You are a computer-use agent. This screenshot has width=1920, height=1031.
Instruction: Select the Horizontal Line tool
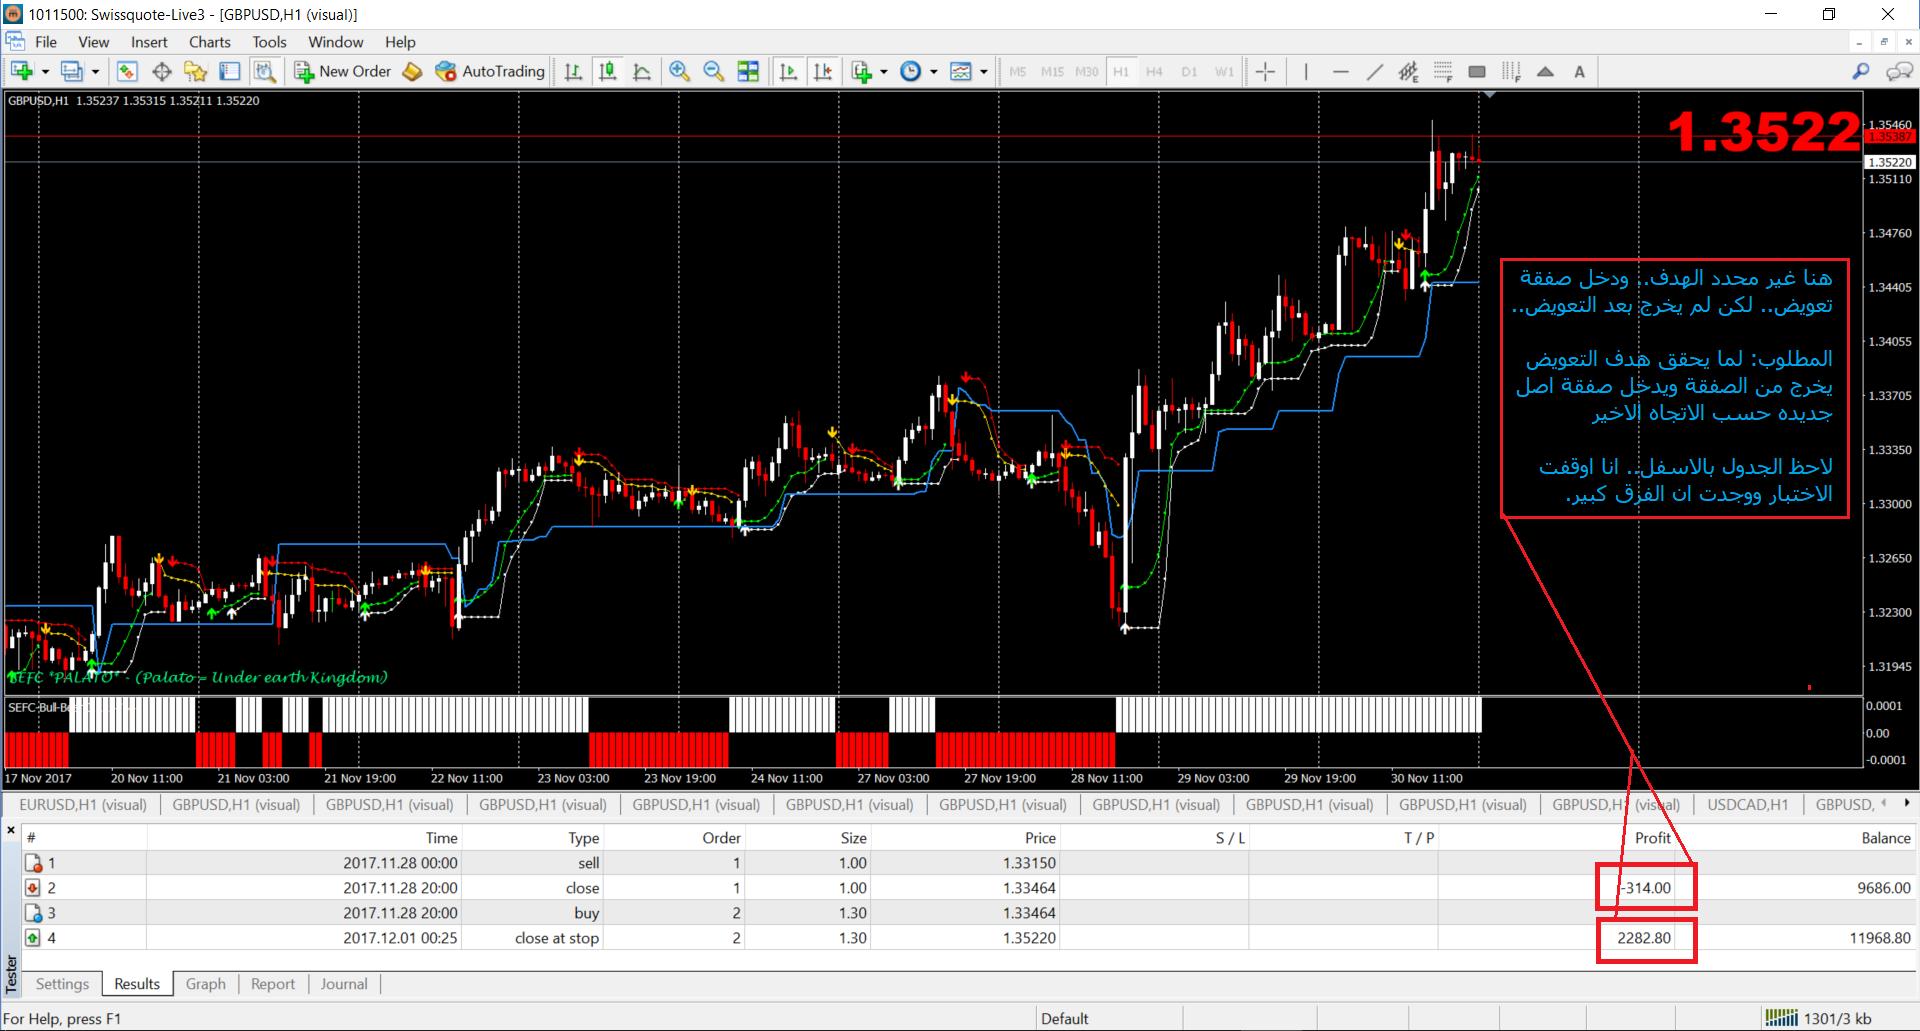(1341, 71)
